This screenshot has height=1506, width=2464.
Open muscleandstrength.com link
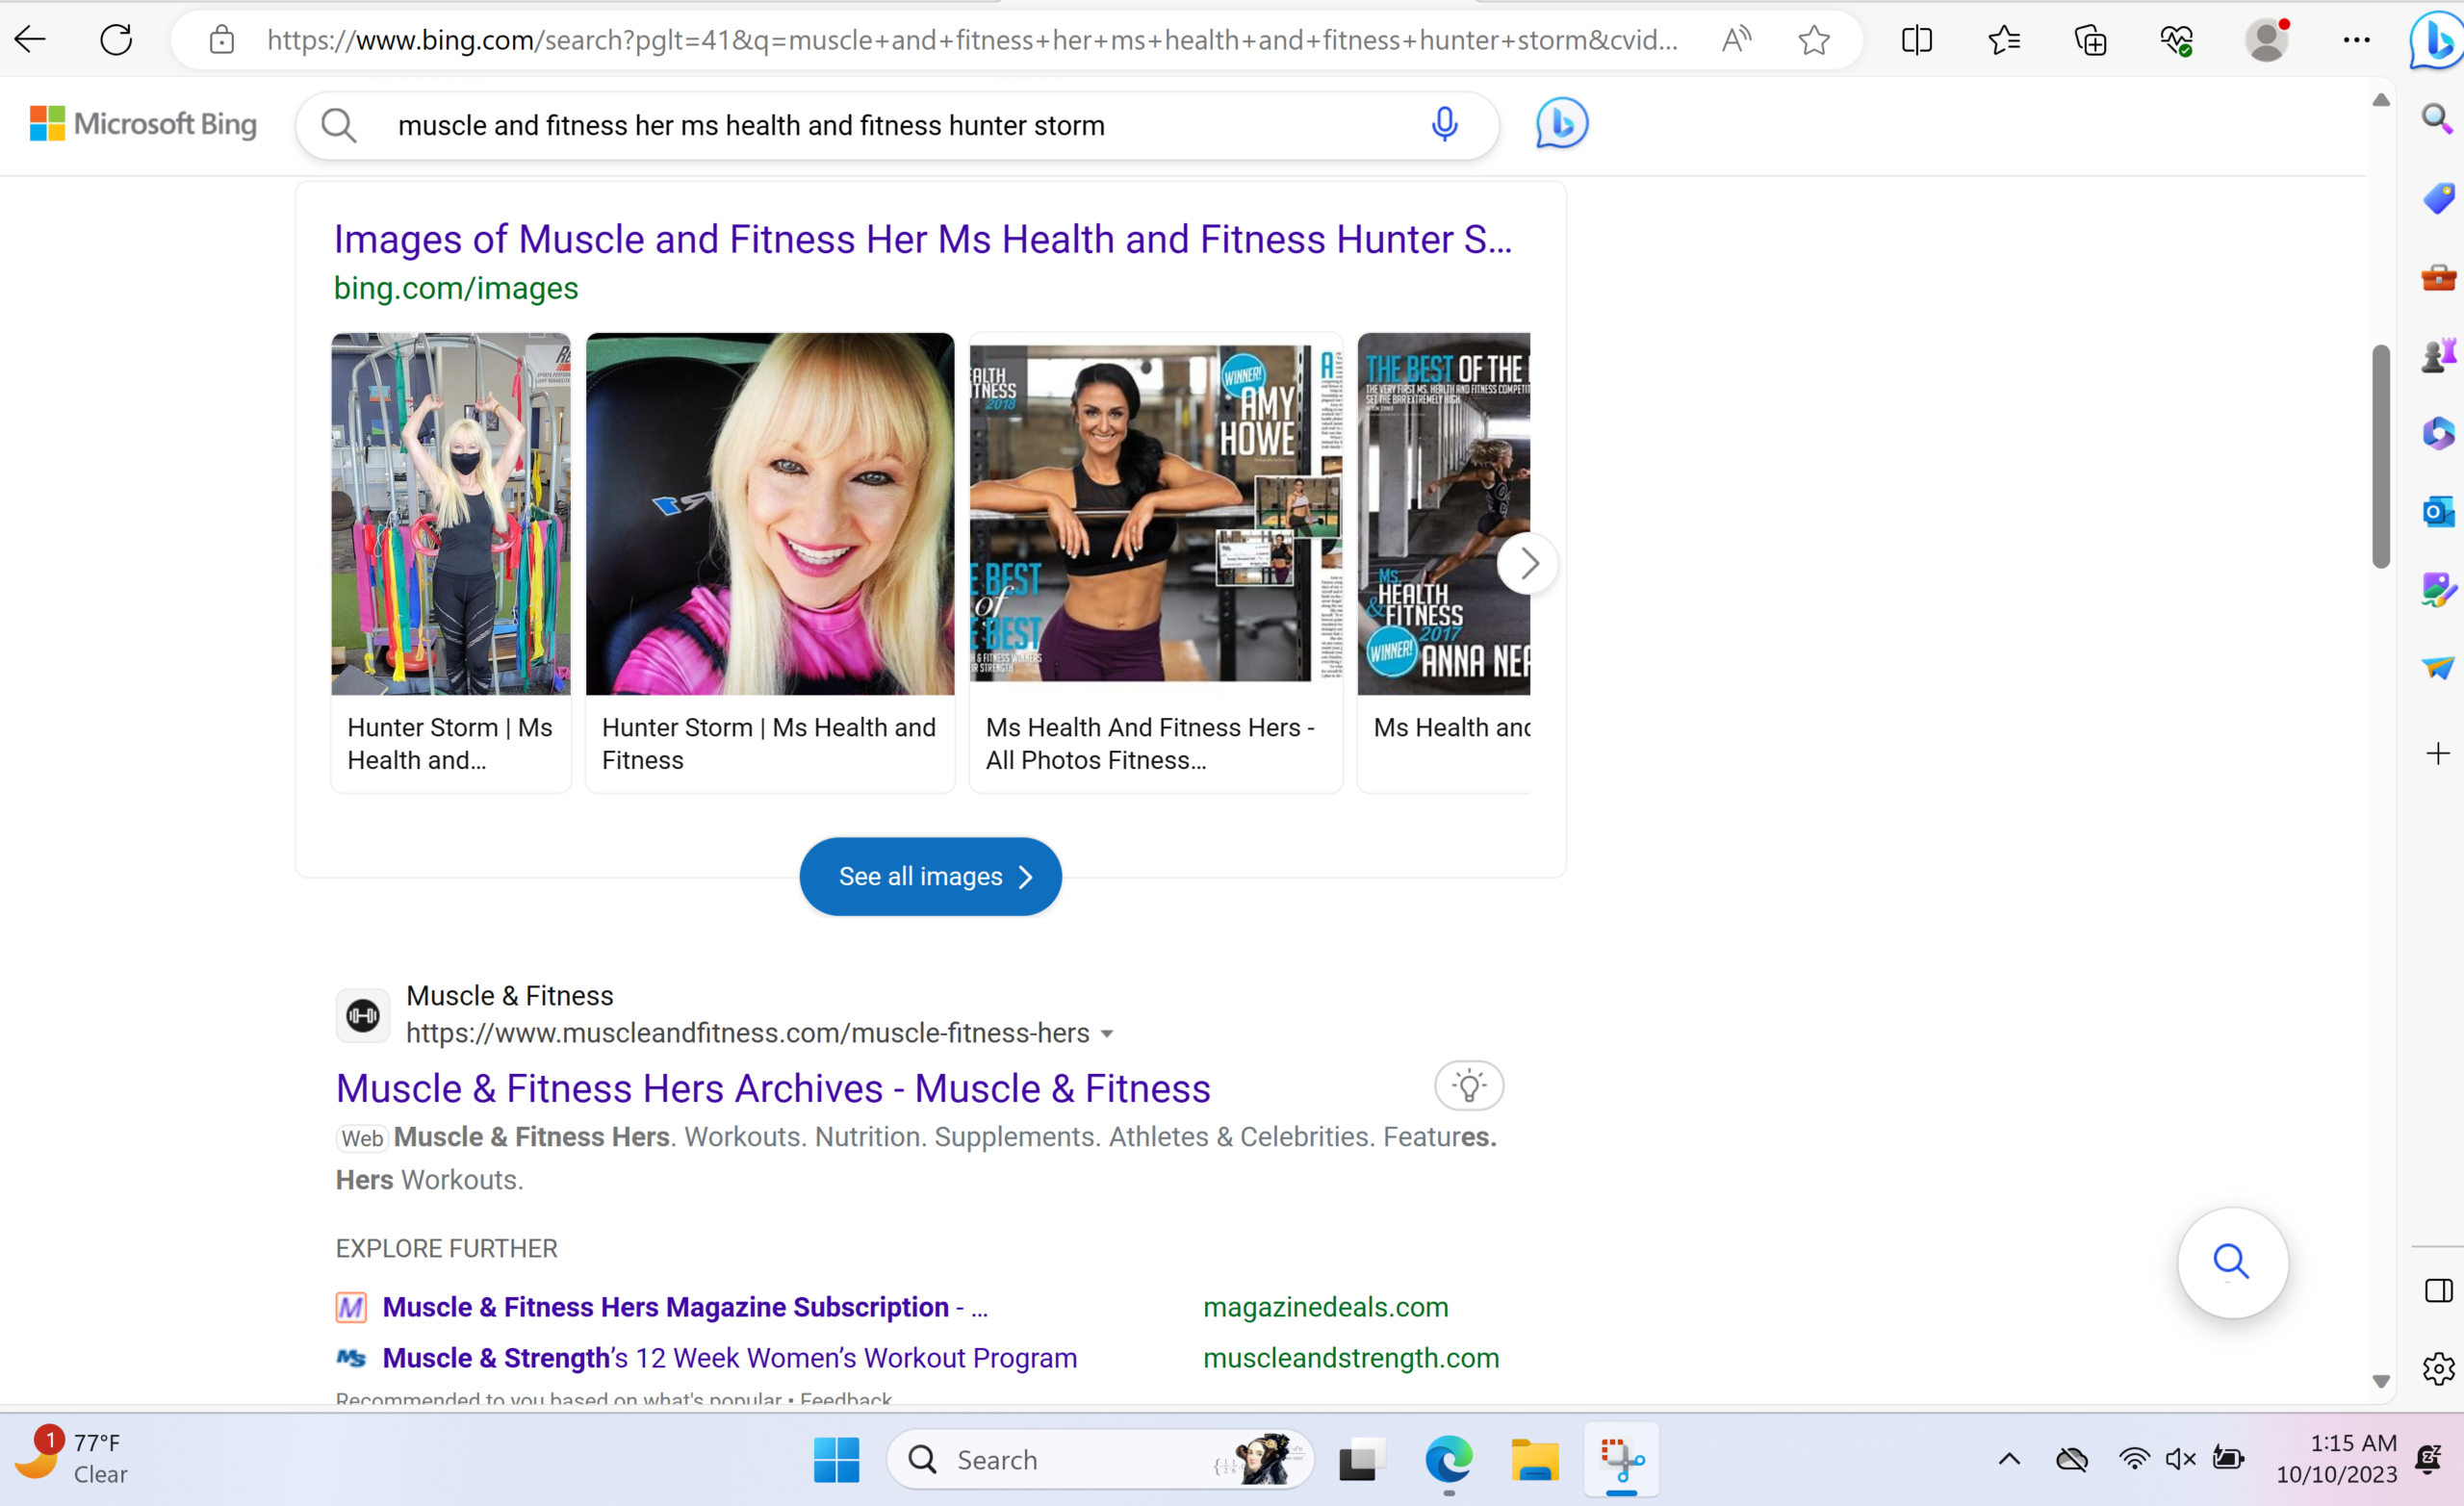(1351, 1358)
